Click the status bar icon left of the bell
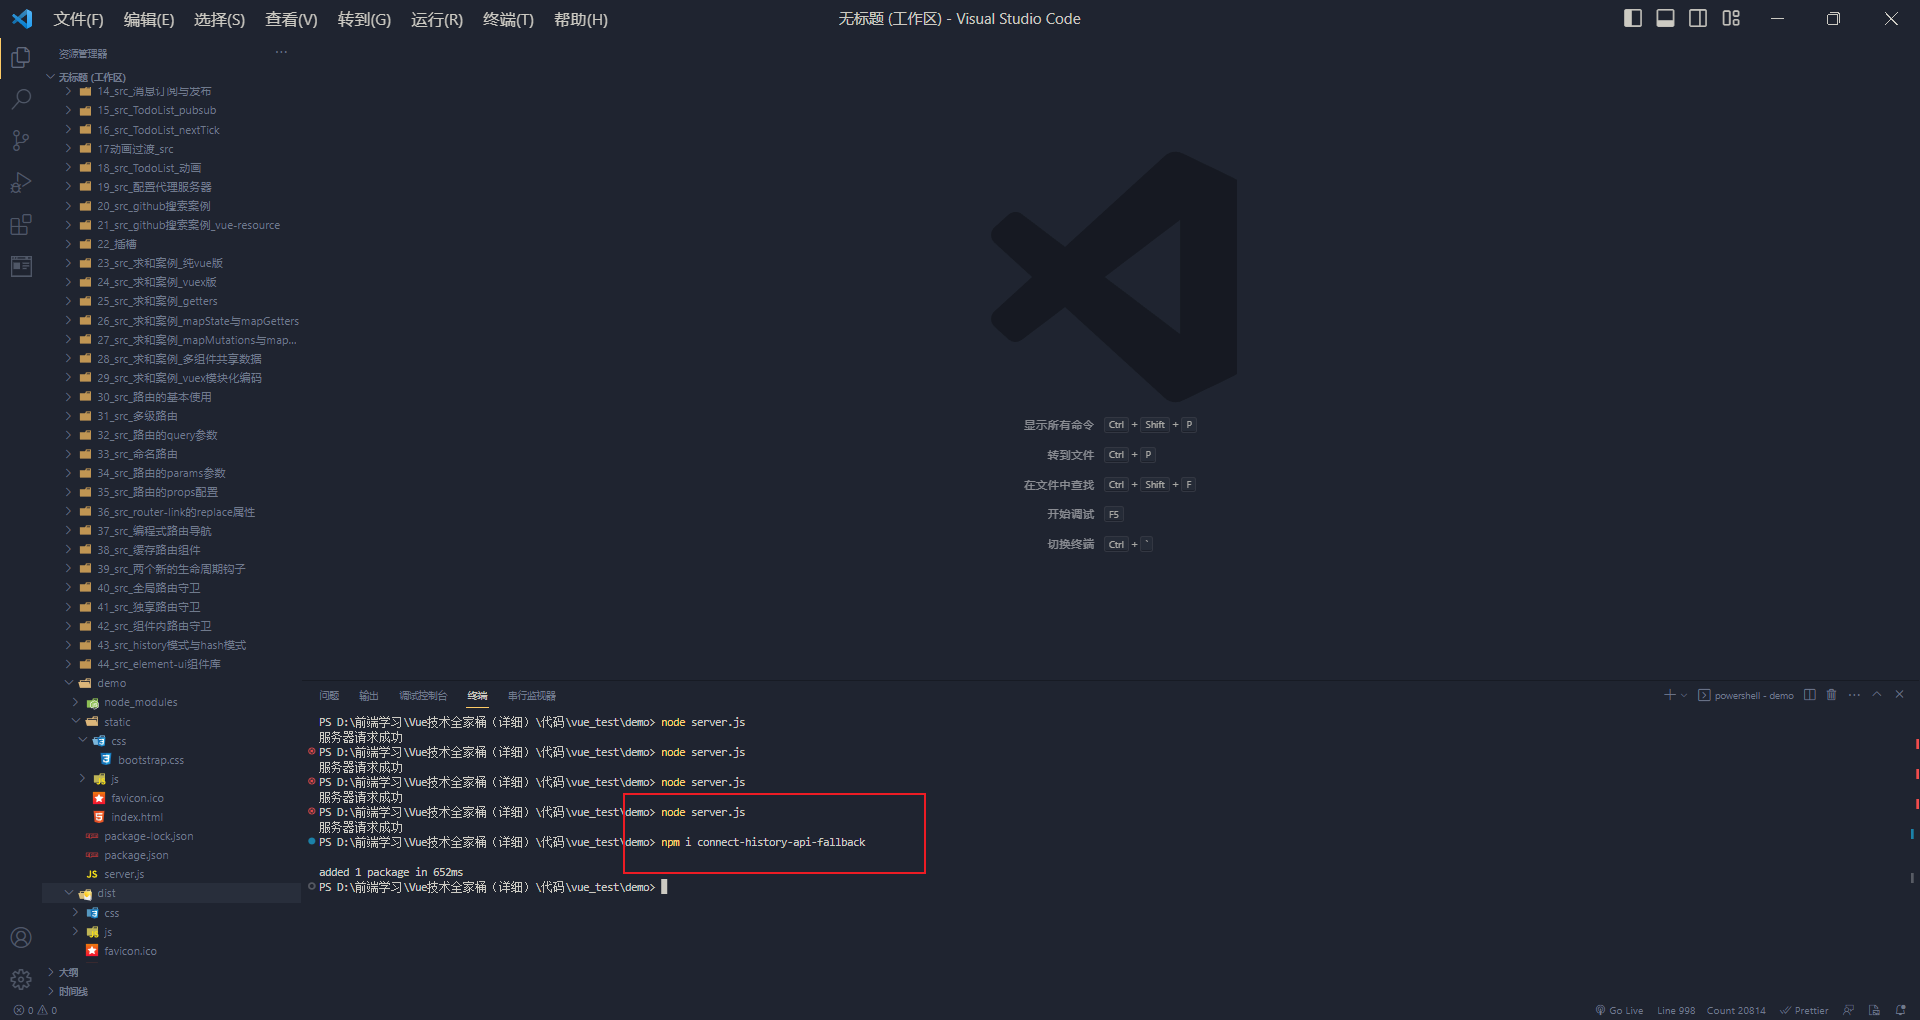 pos(1875,1010)
